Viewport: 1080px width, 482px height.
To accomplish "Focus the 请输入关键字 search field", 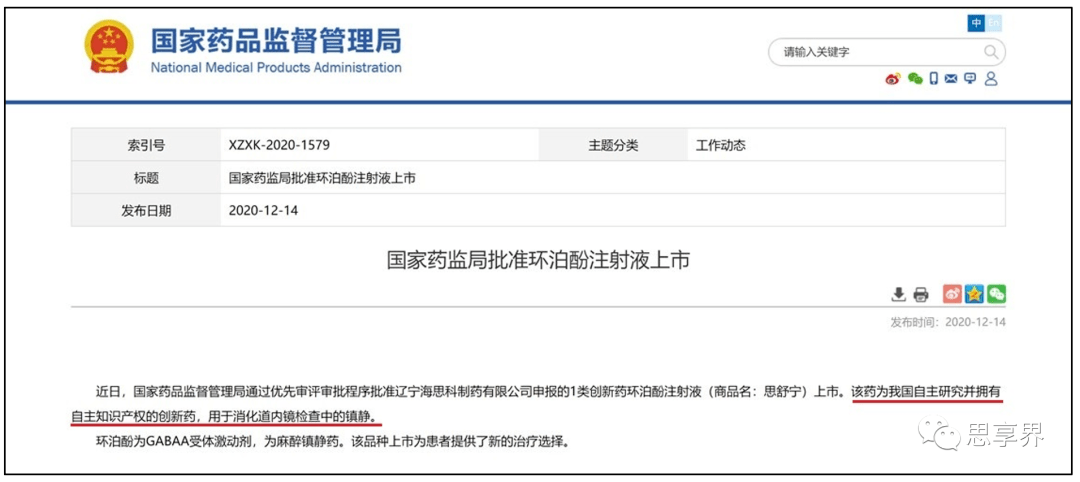I will tap(886, 52).
